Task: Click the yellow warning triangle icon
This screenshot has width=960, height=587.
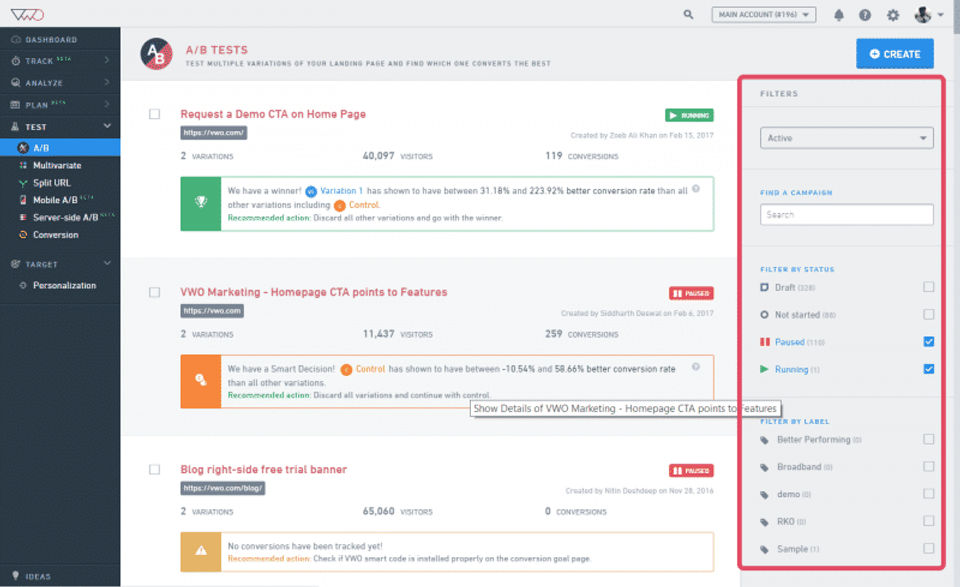Action: tap(201, 551)
